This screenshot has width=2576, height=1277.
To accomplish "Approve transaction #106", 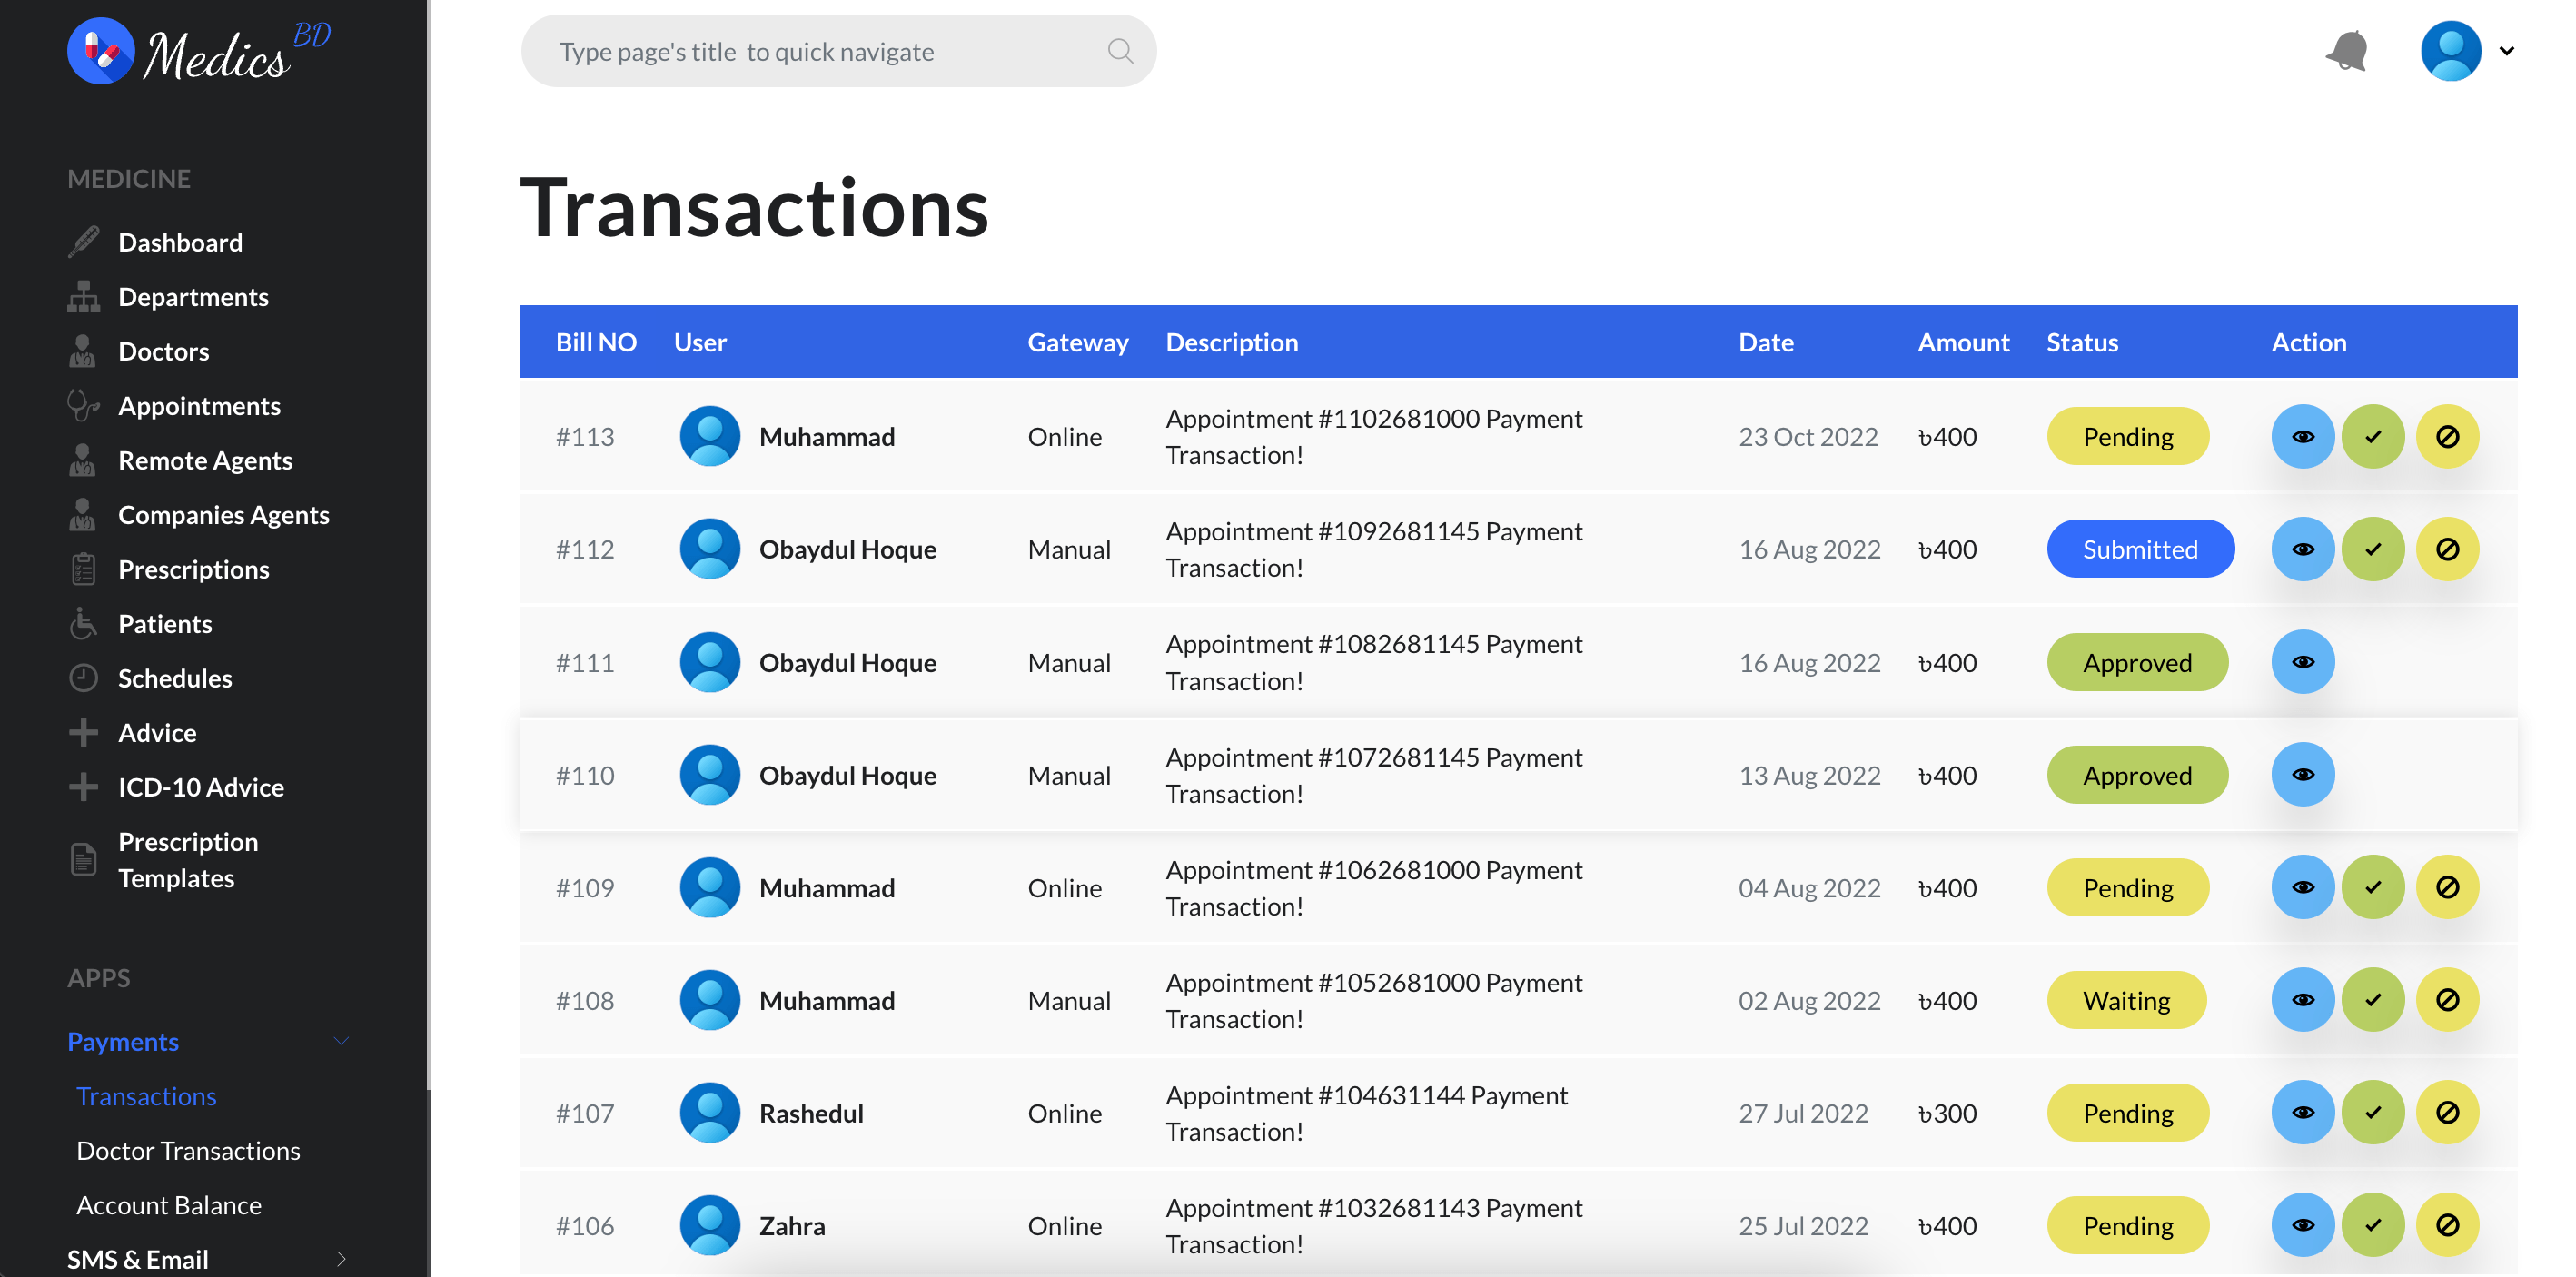I will click(x=2373, y=1225).
